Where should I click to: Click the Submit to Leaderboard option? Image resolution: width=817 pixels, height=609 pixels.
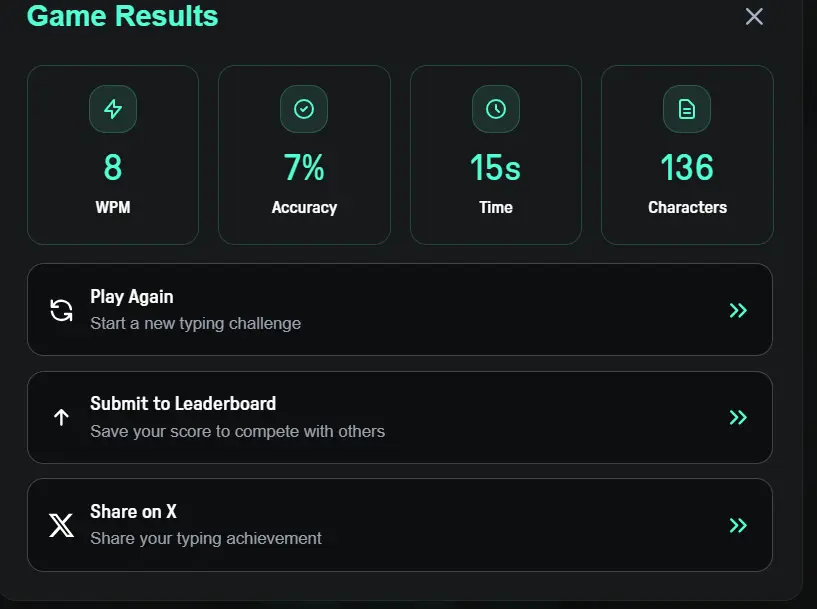[x=400, y=417]
